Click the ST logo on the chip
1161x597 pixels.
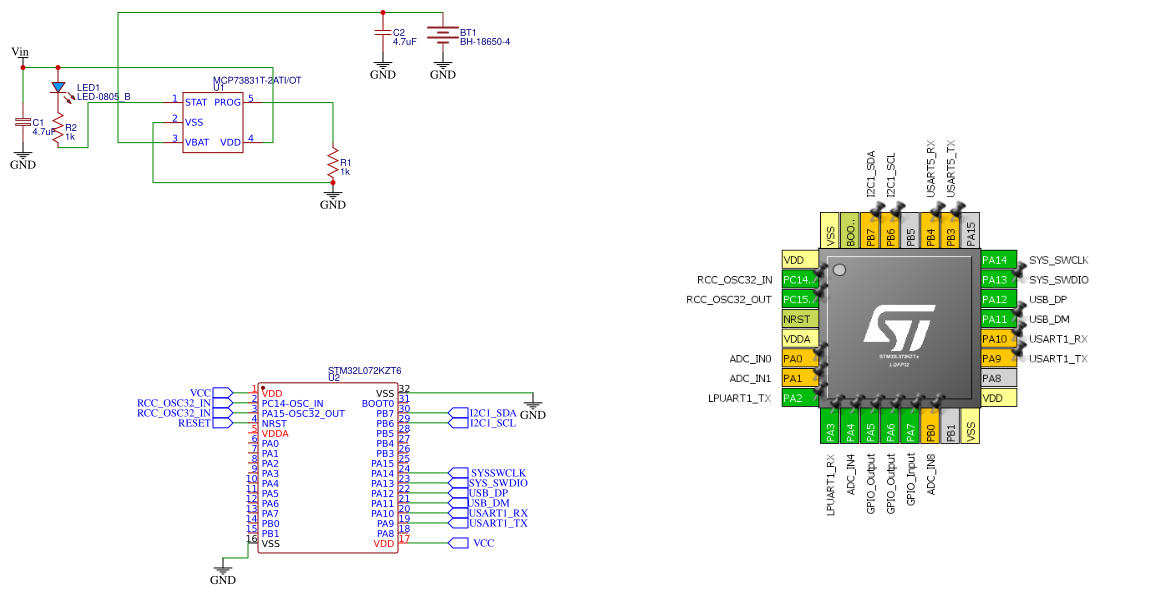click(x=898, y=327)
